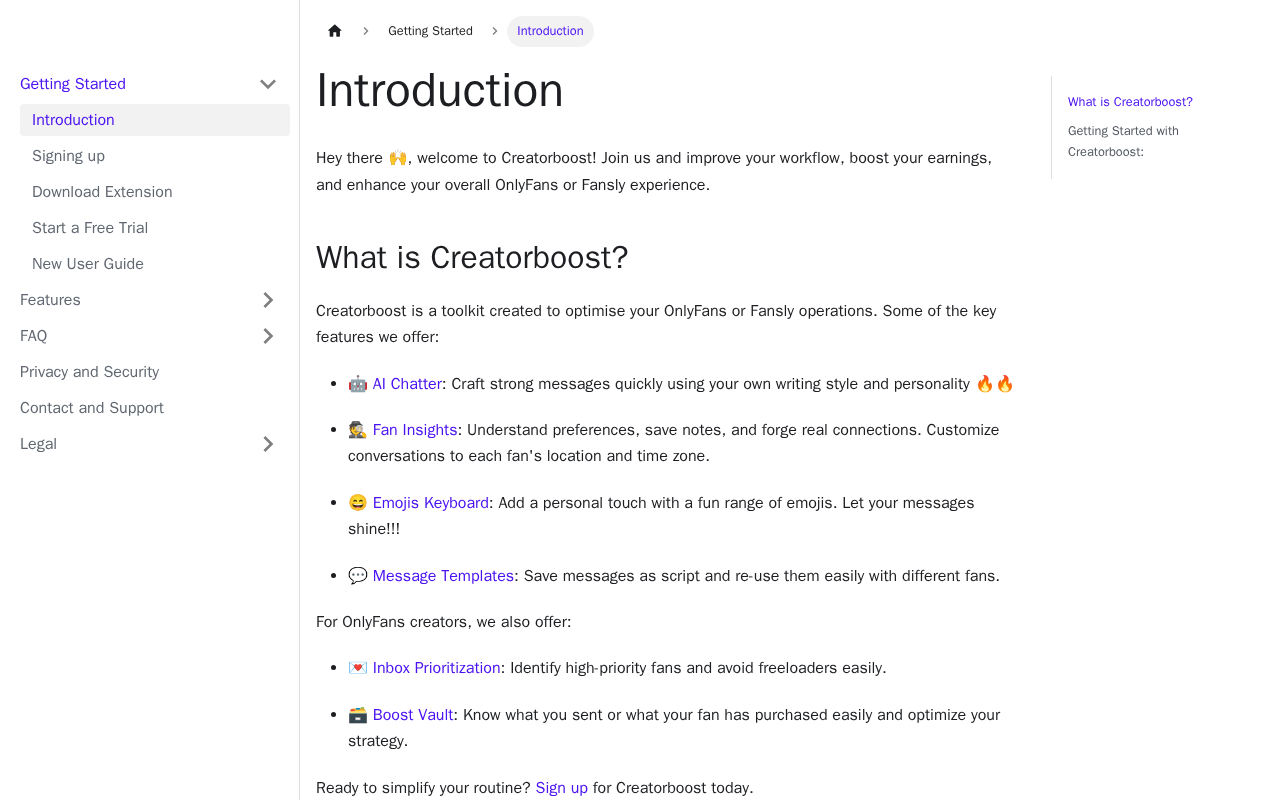Expand the FAQ chevron in sidebar

(x=268, y=336)
